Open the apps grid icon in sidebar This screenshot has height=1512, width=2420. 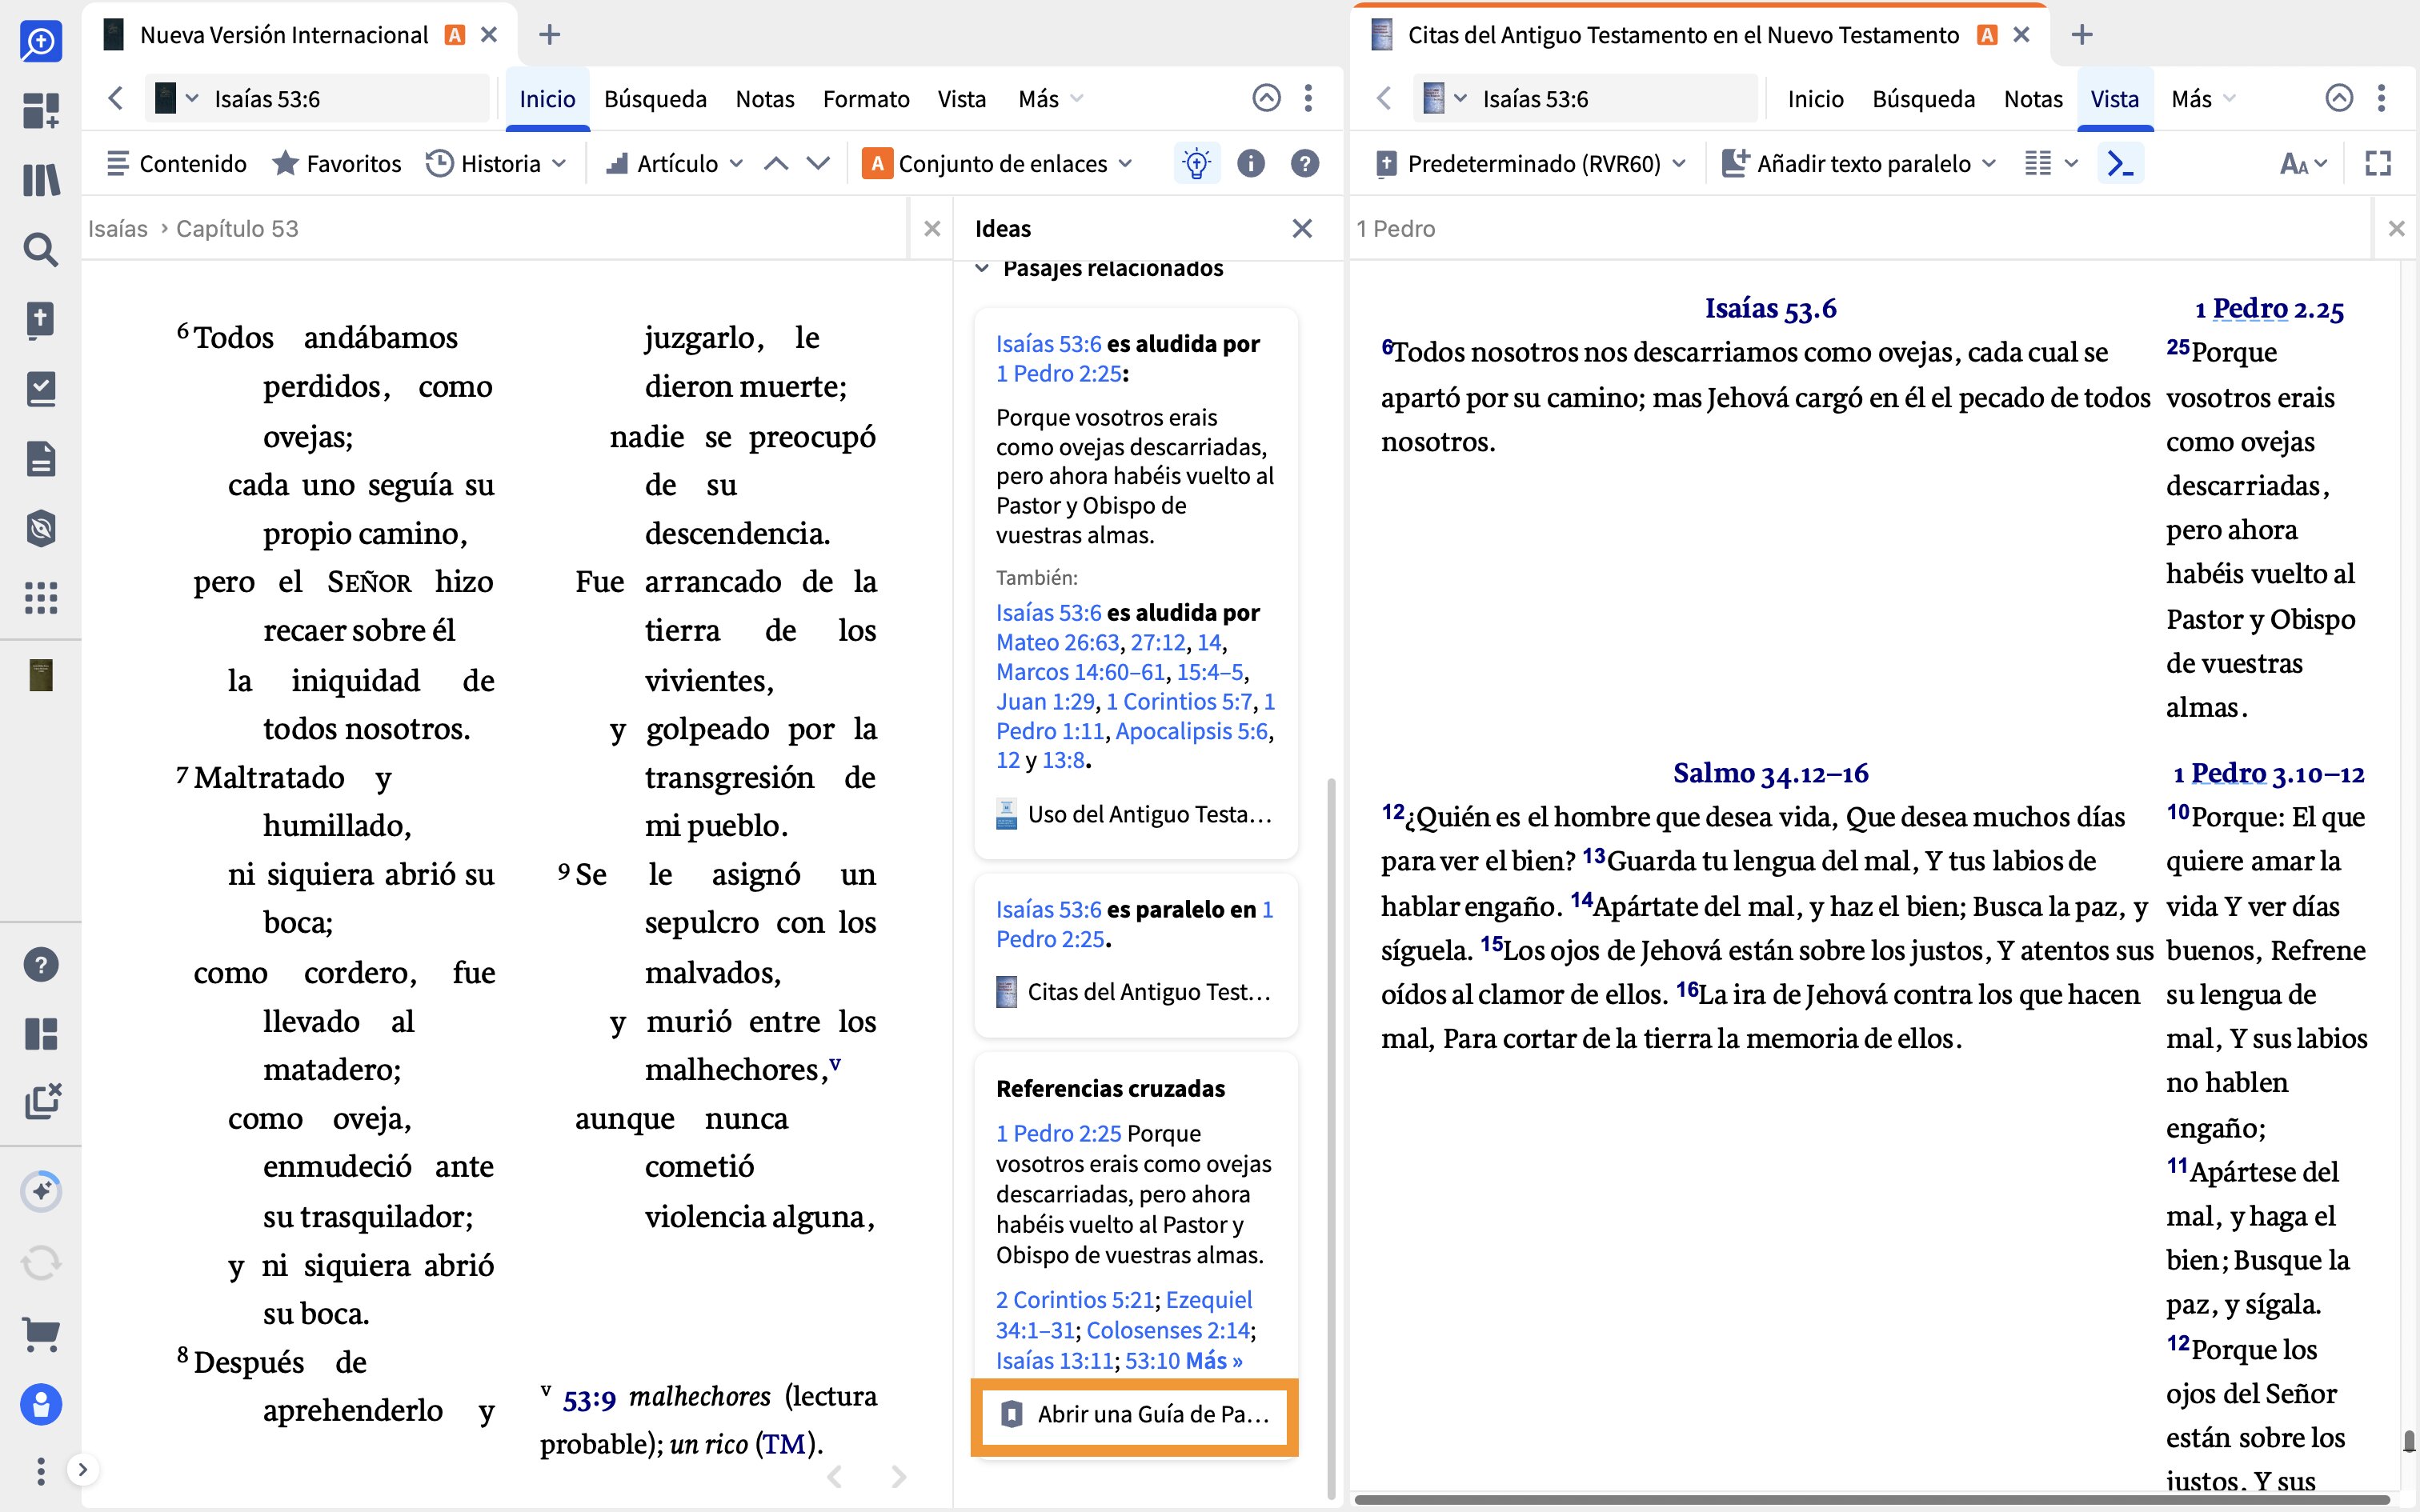click(41, 598)
